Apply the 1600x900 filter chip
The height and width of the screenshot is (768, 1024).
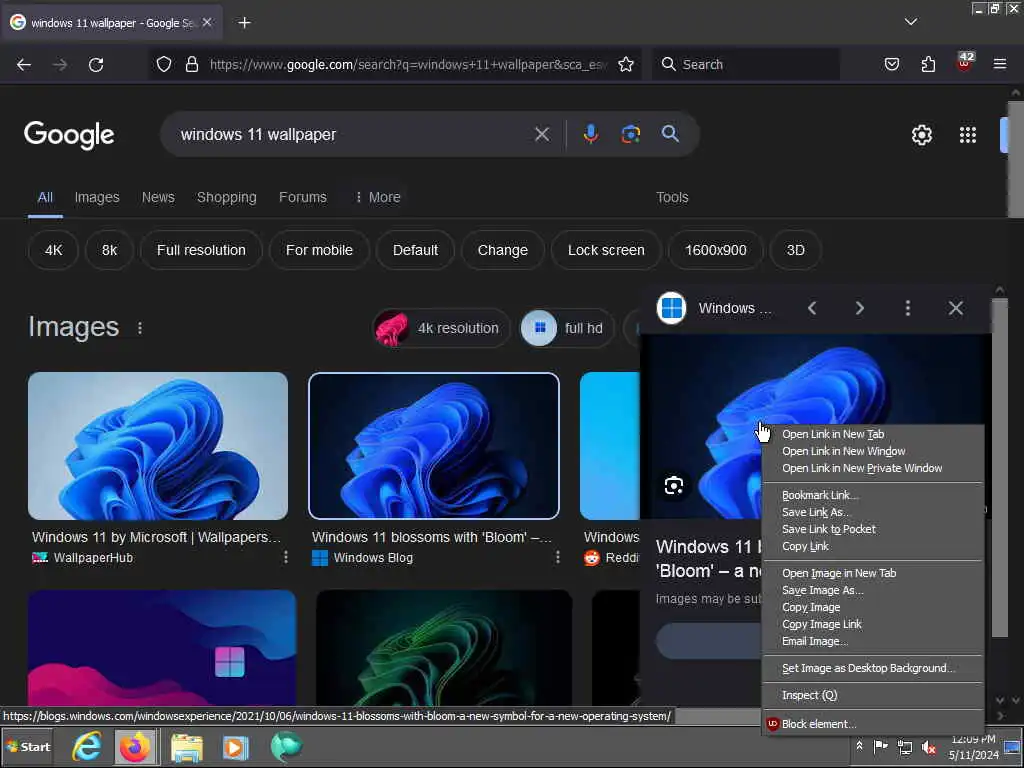coord(715,250)
